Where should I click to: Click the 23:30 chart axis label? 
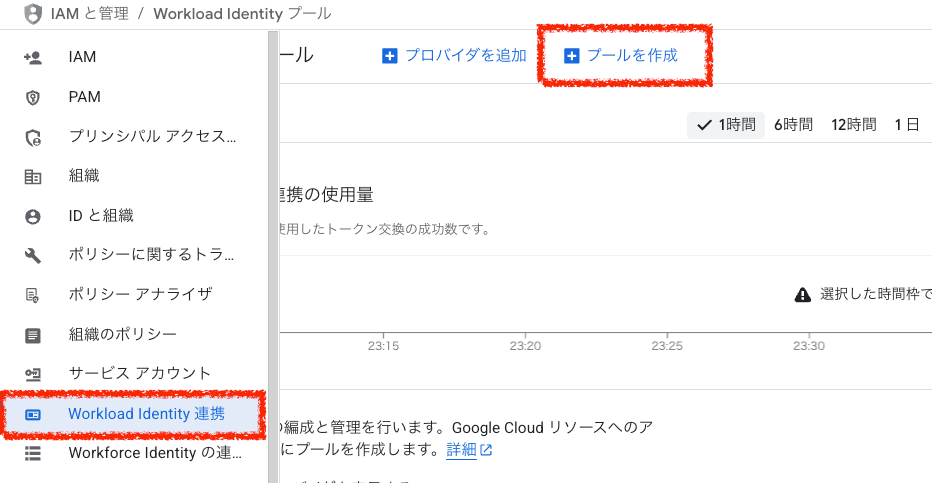tap(809, 346)
